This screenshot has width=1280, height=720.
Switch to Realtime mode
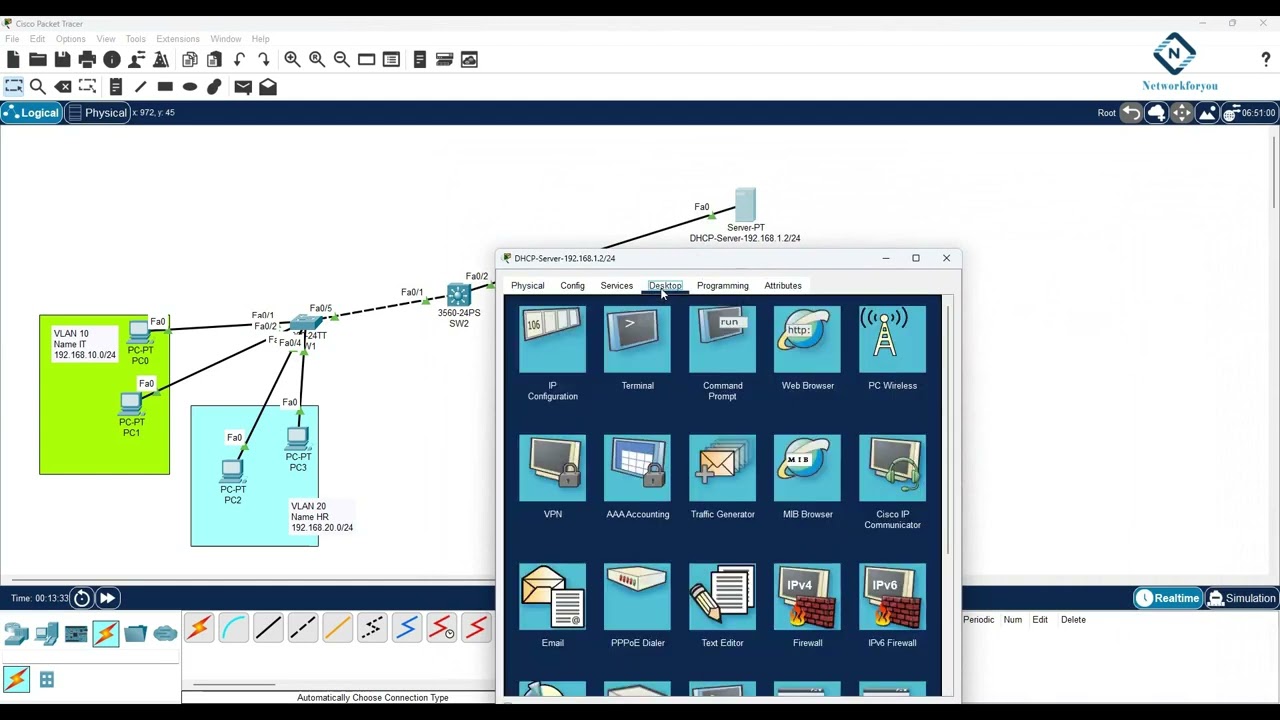coord(1167,598)
